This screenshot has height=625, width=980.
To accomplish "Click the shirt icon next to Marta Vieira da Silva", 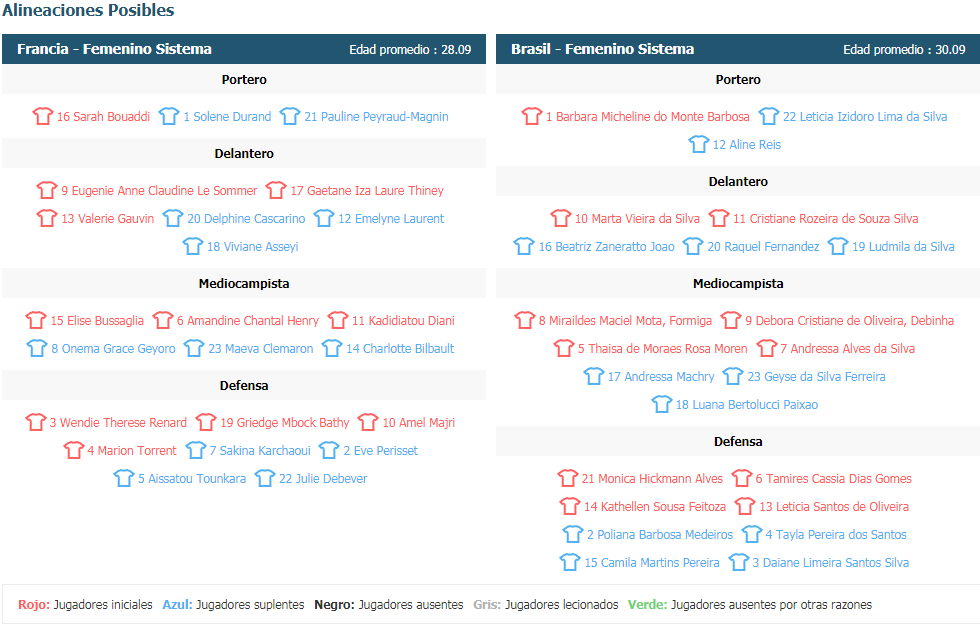I will pyautogui.click(x=561, y=218).
